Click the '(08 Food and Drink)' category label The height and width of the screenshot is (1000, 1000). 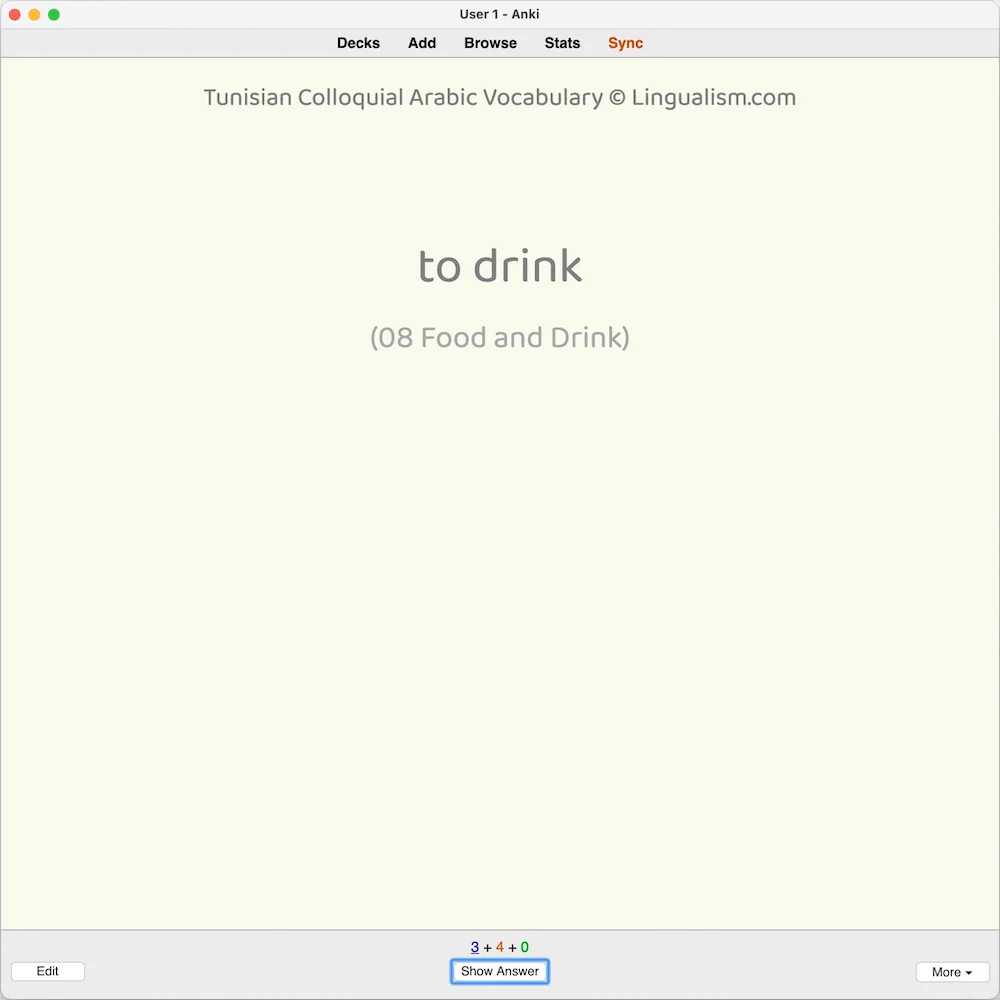499,337
